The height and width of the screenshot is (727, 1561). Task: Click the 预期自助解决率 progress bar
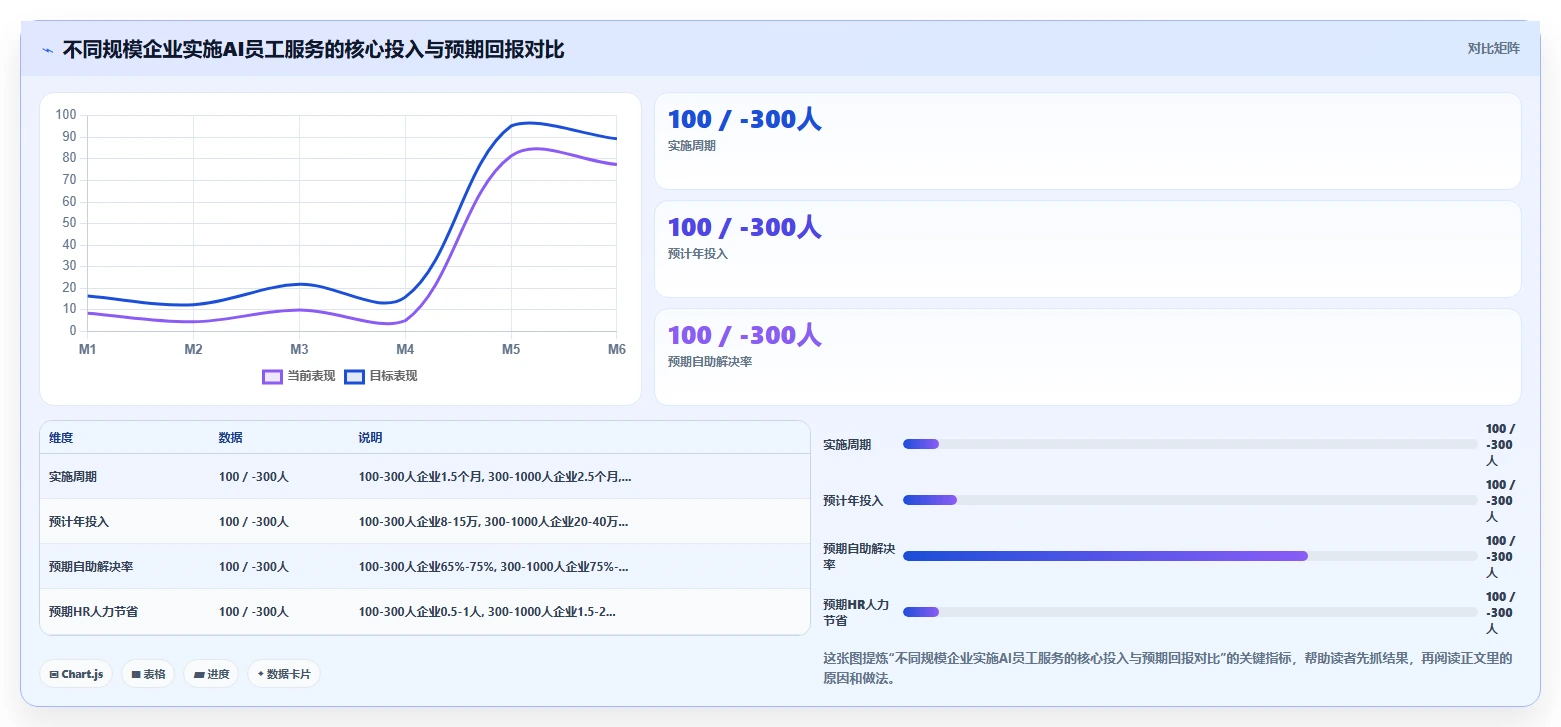click(1190, 556)
